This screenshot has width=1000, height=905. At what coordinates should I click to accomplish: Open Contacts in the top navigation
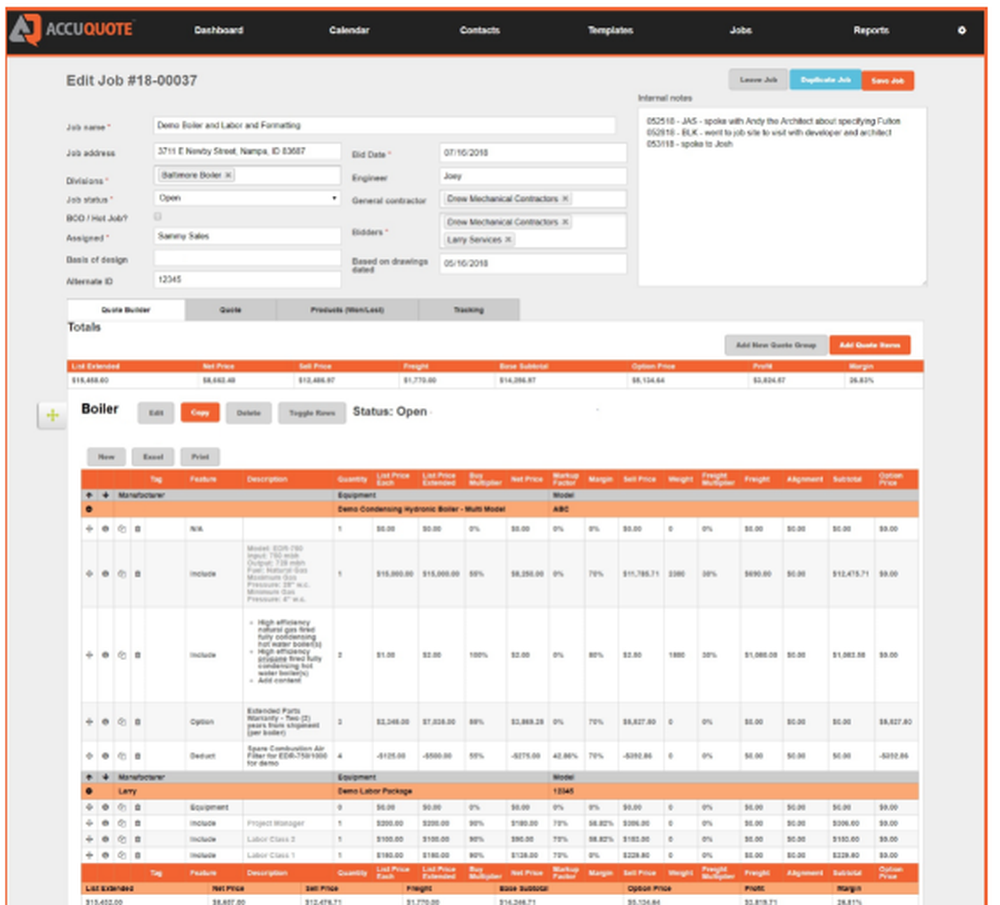coord(480,30)
